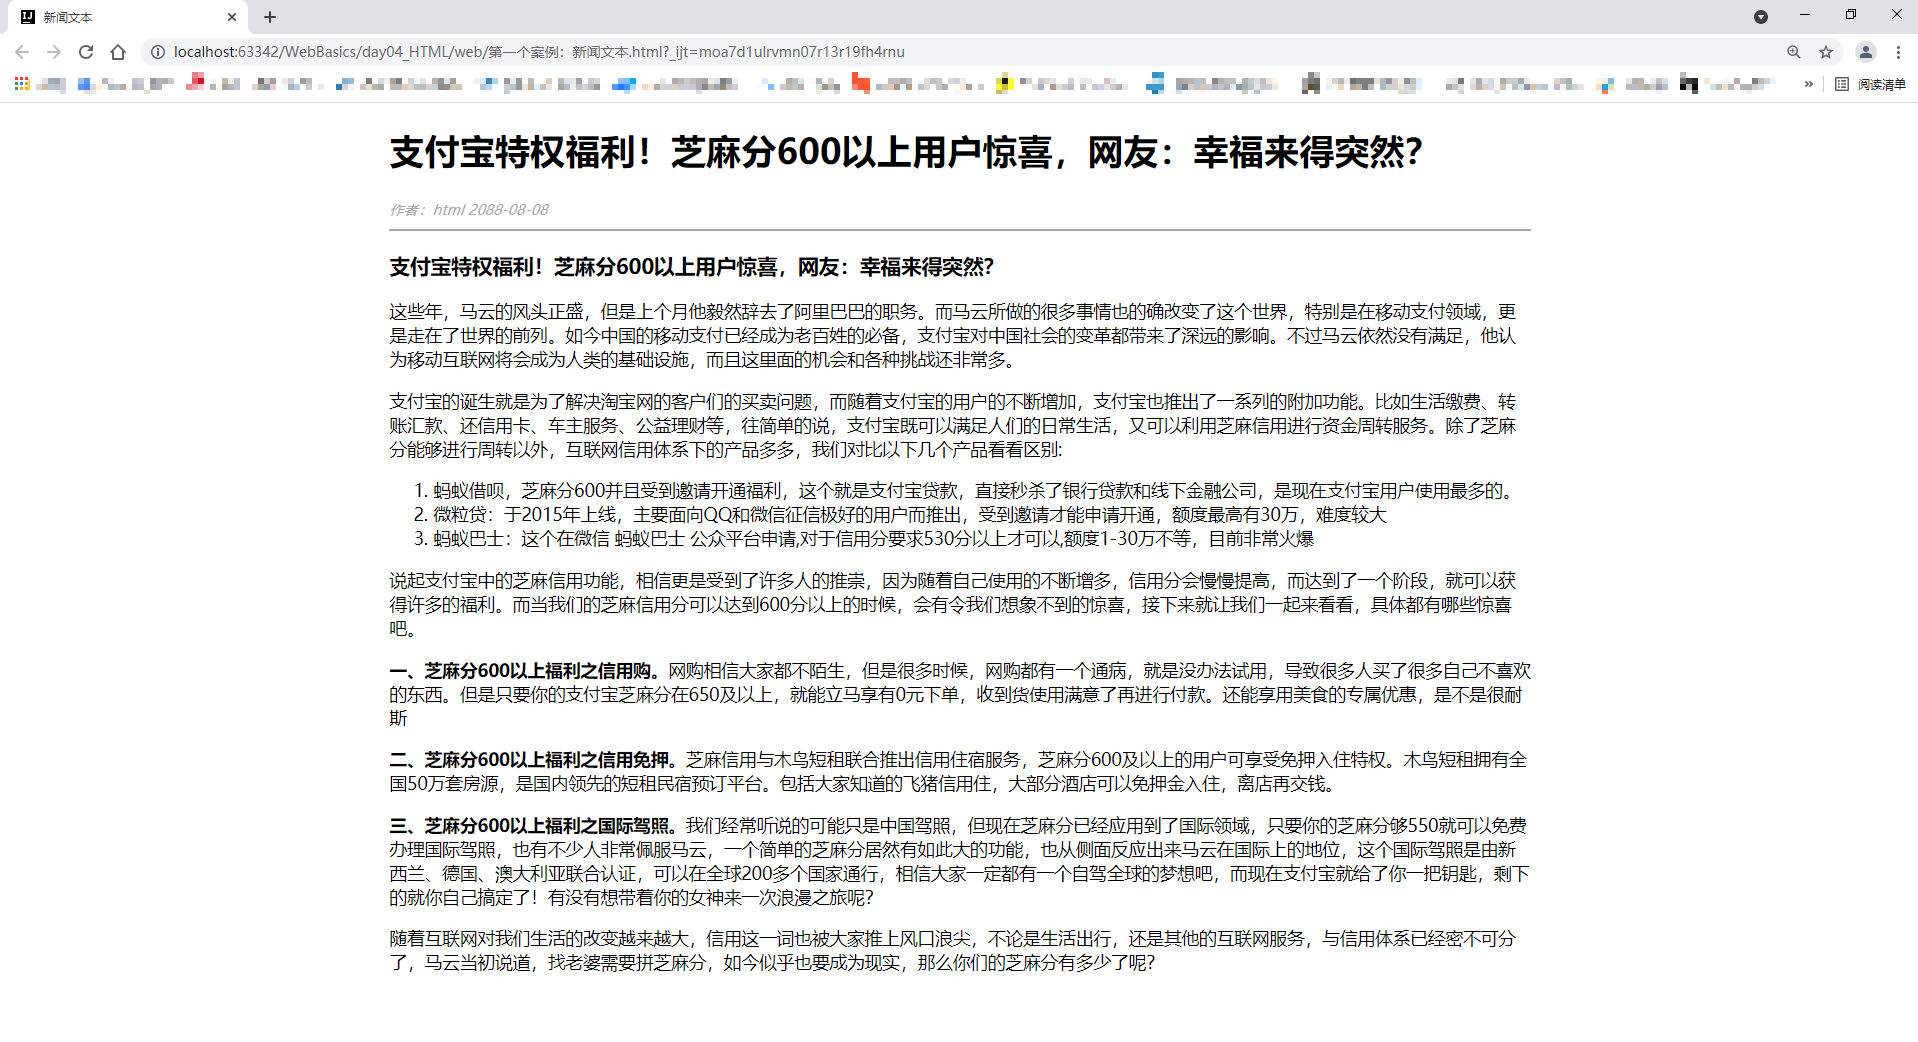Go back to the previous page
The width and height of the screenshot is (1918, 1042).
pyautogui.click(x=22, y=52)
